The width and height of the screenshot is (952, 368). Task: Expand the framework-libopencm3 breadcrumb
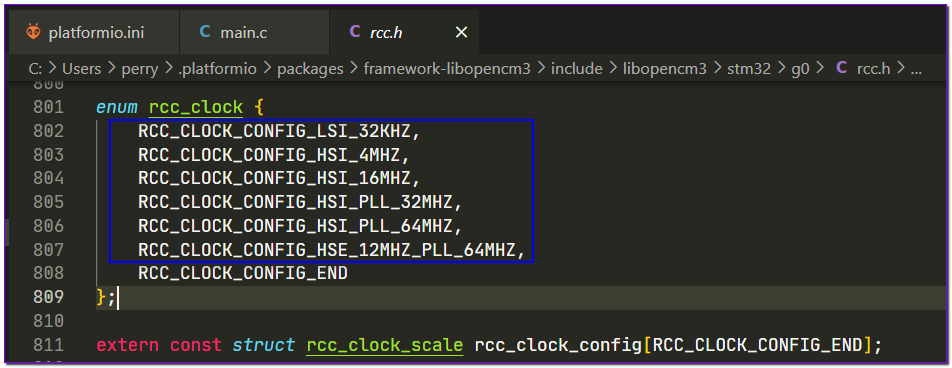click(x=447, y=69)
